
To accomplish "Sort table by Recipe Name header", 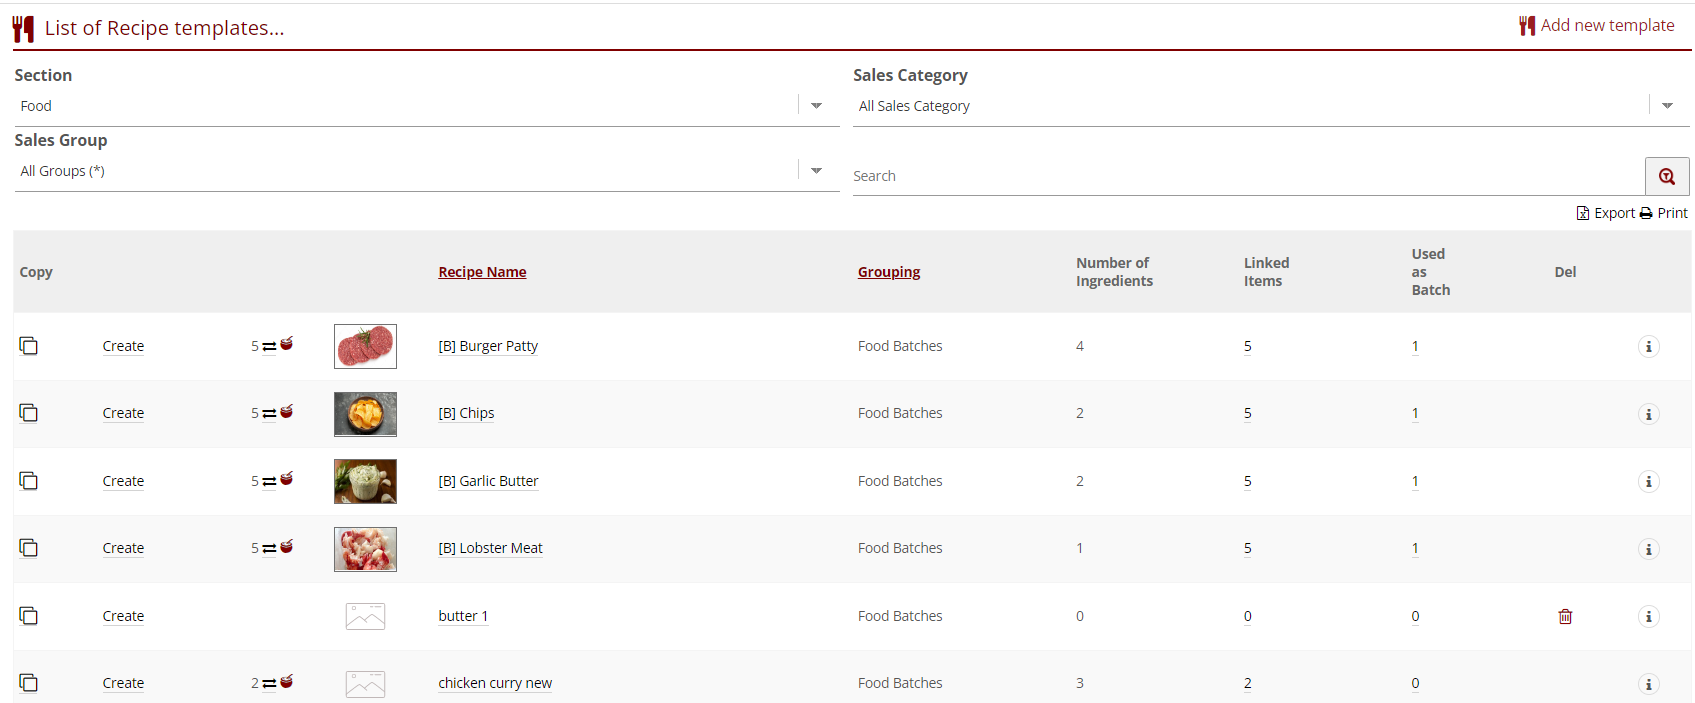I will 482,272.
